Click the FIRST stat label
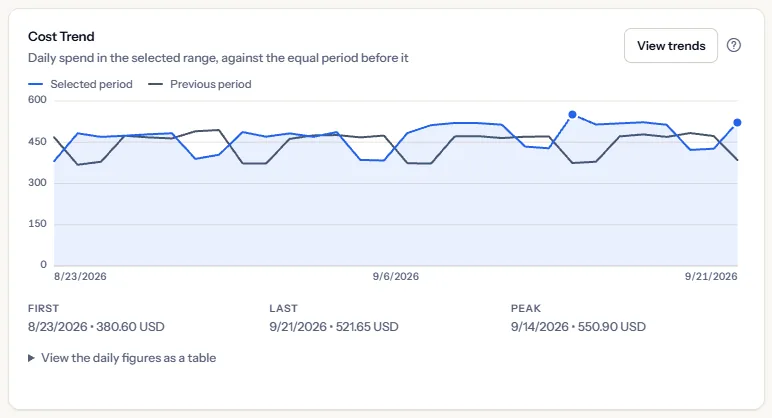Image resolution: width=772 pixels, height=418 pixels. pos(43,308)
